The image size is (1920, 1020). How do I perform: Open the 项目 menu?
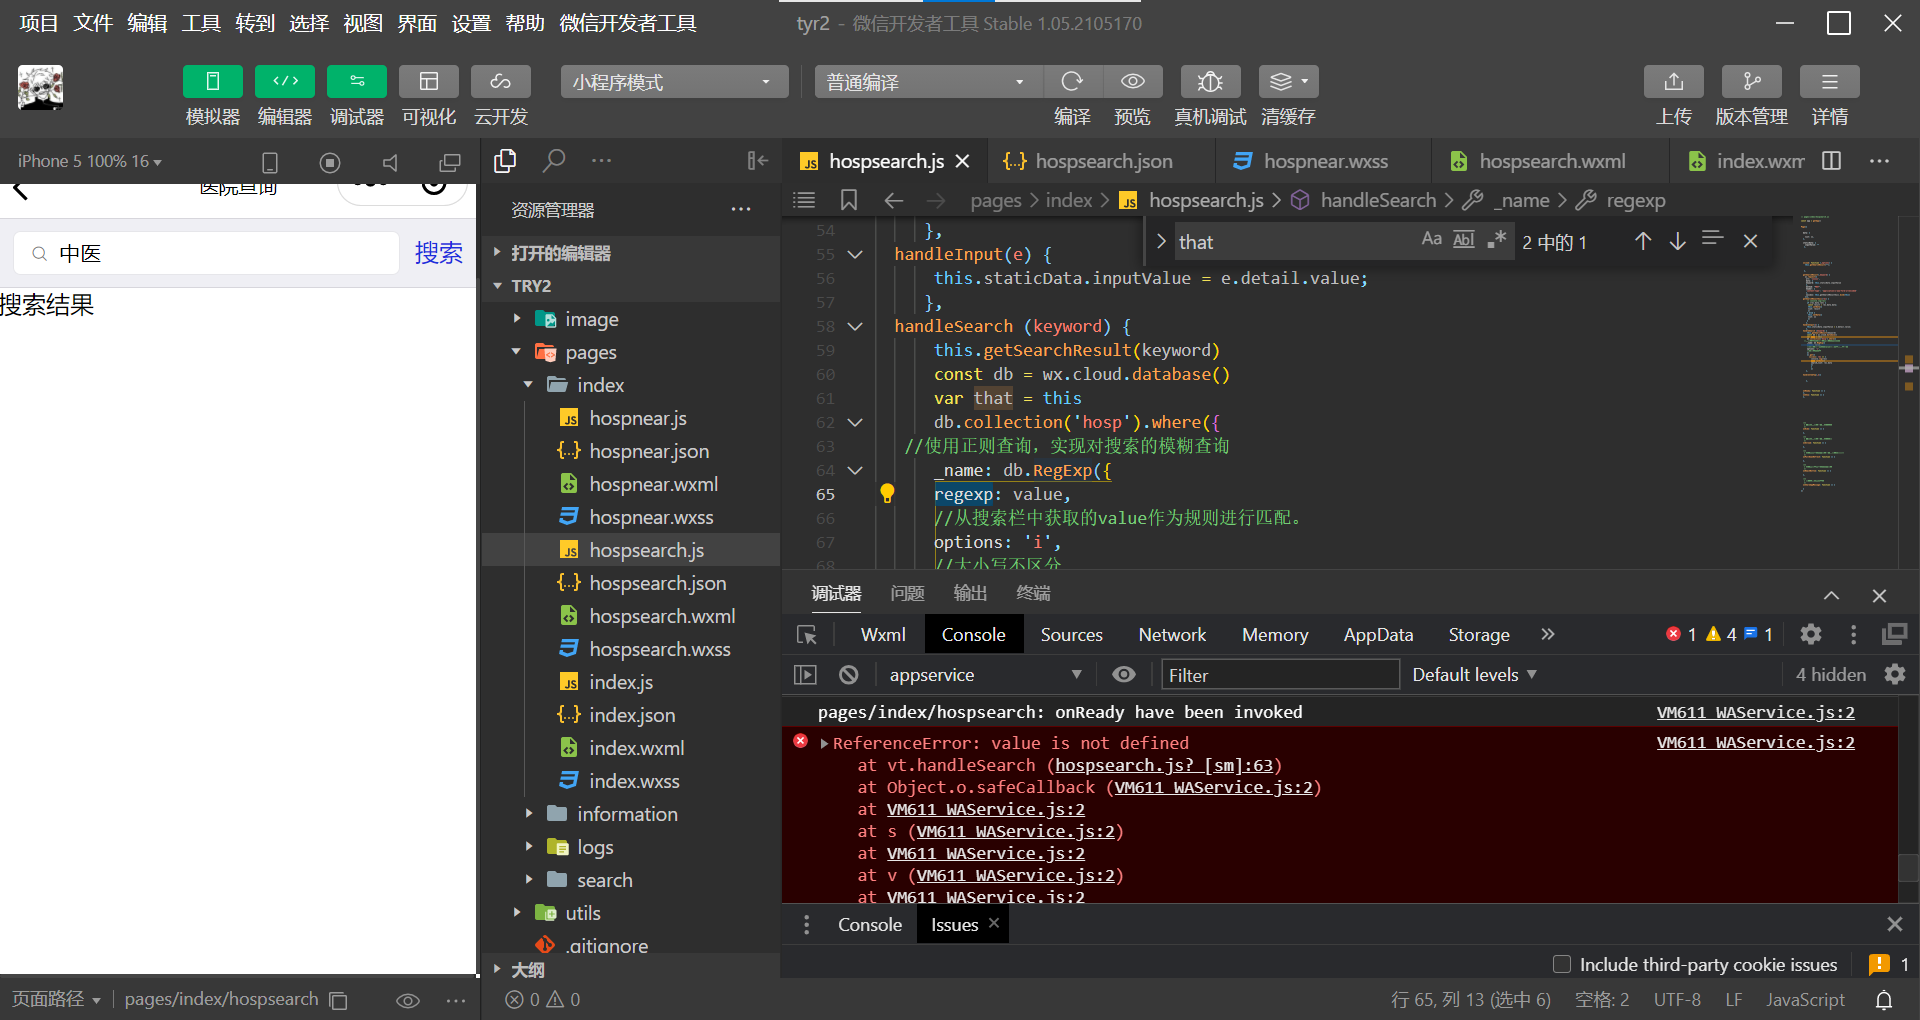(39, 23)
